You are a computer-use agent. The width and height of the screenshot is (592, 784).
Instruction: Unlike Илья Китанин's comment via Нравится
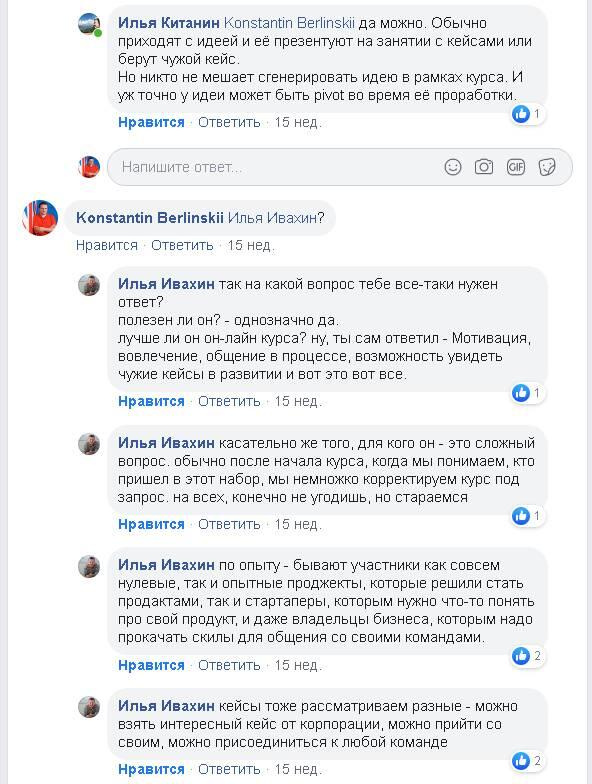tap(151, 122)
